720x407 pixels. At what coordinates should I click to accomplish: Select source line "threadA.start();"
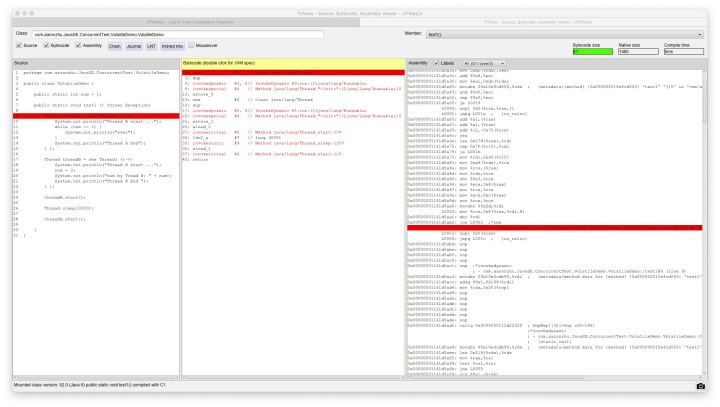click(96, 198)
